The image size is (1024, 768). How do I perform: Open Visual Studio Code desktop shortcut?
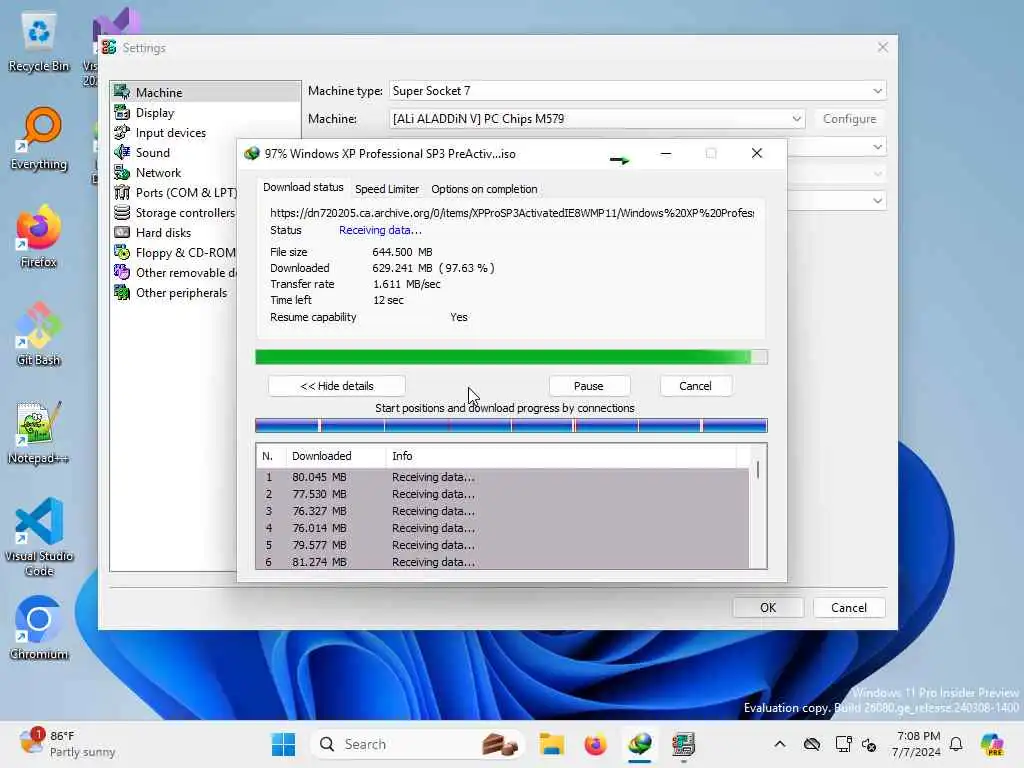point(39,537)
